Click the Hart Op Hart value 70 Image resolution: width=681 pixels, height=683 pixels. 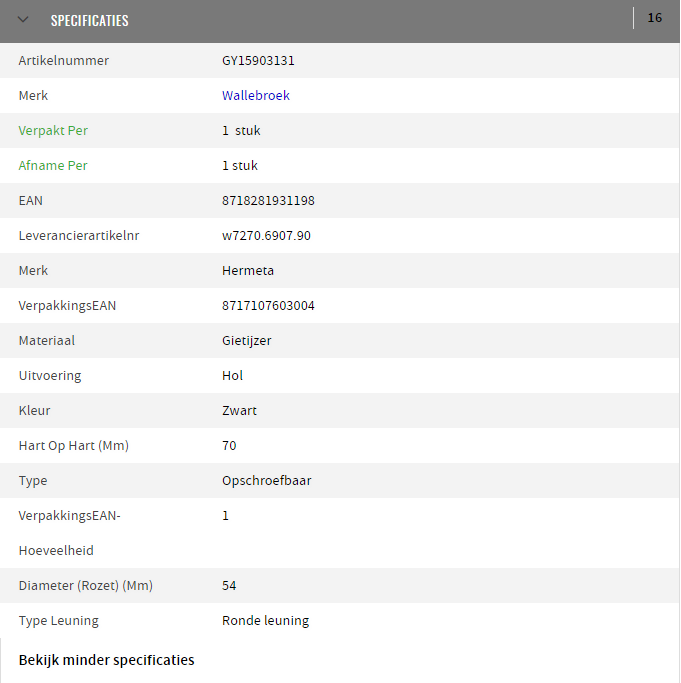tap(229, 446)
